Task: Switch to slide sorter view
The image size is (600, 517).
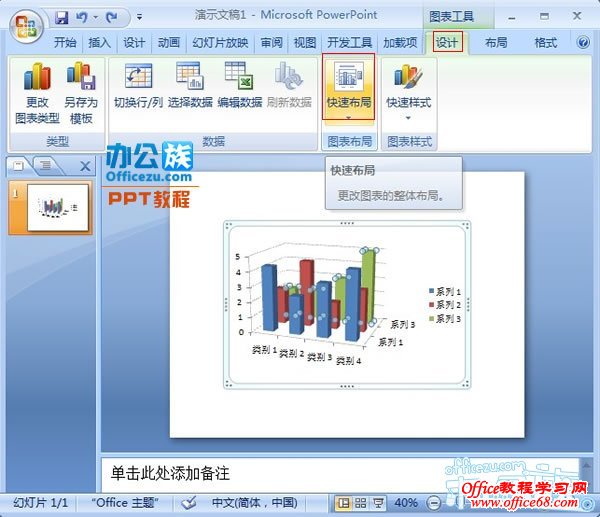Action: click(360, 503)
